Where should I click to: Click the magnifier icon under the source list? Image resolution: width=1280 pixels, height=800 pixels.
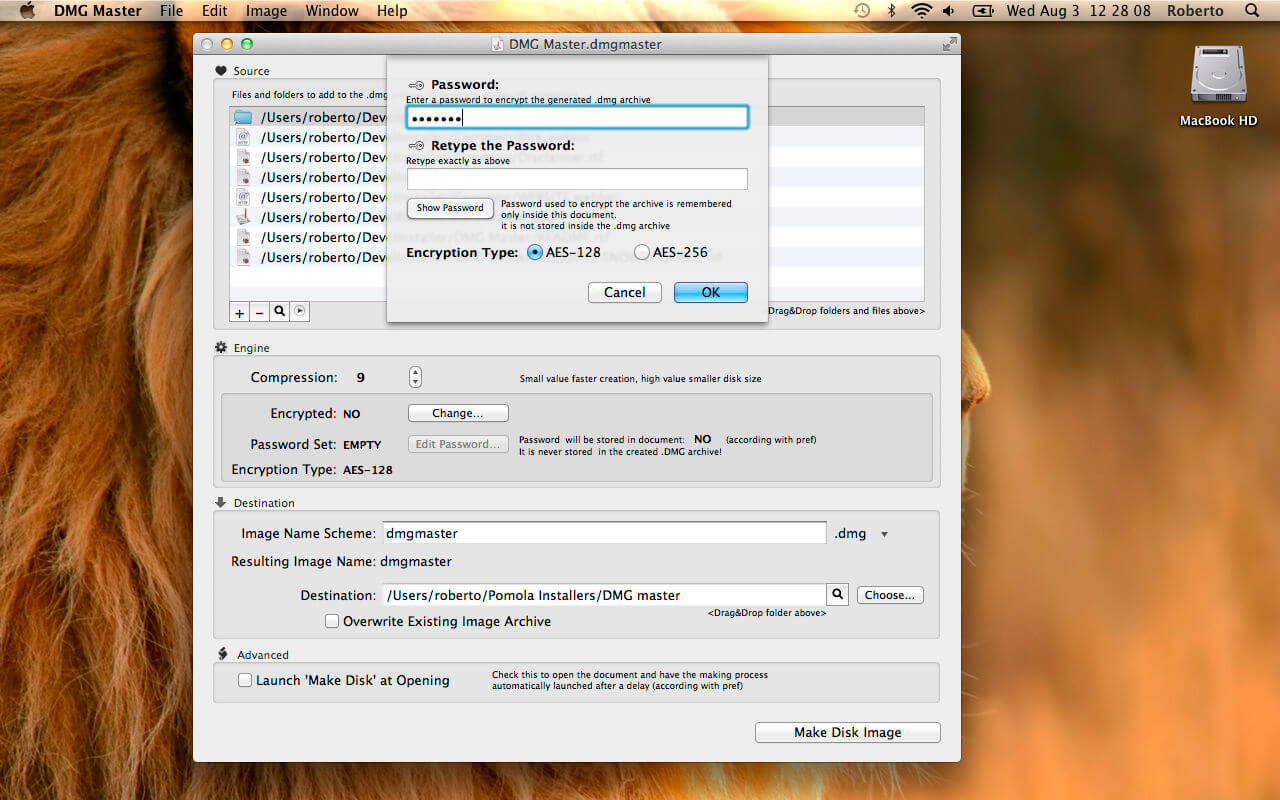(x=280, y=312)
